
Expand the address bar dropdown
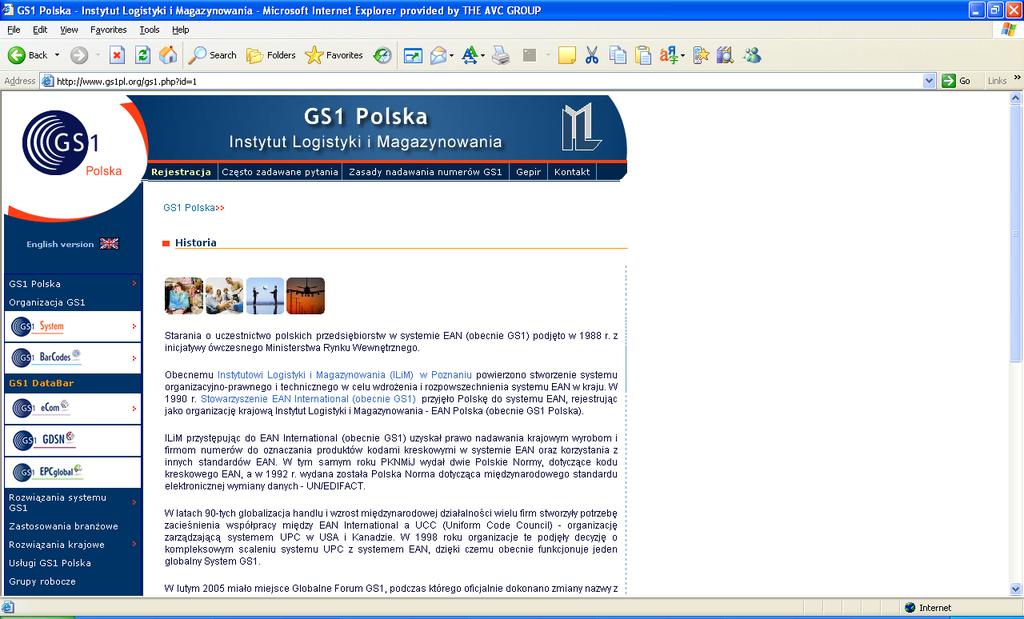click(x=929, y=81)
